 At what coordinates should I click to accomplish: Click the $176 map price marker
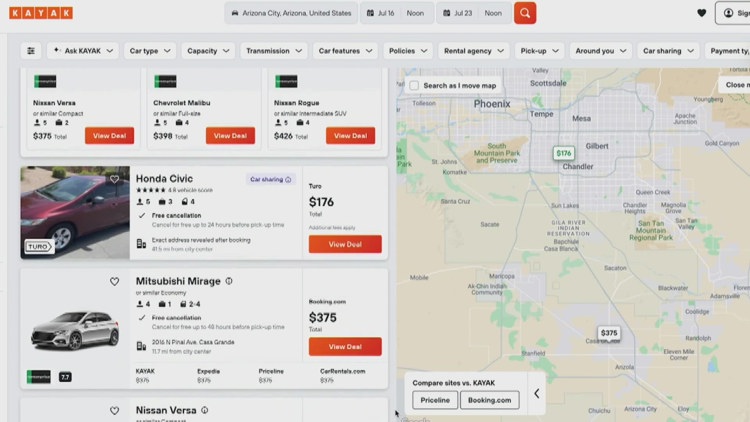pyautogui.click(x=563, y=153)
